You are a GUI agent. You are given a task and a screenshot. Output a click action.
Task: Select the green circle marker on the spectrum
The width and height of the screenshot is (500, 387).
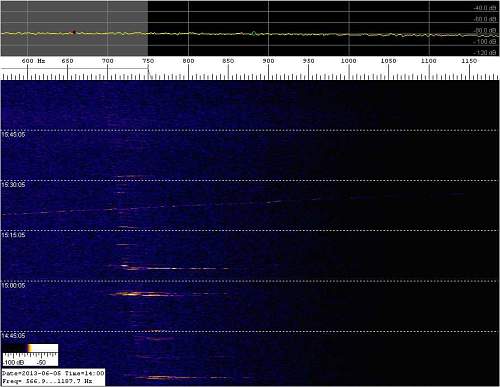coord(254,33)
